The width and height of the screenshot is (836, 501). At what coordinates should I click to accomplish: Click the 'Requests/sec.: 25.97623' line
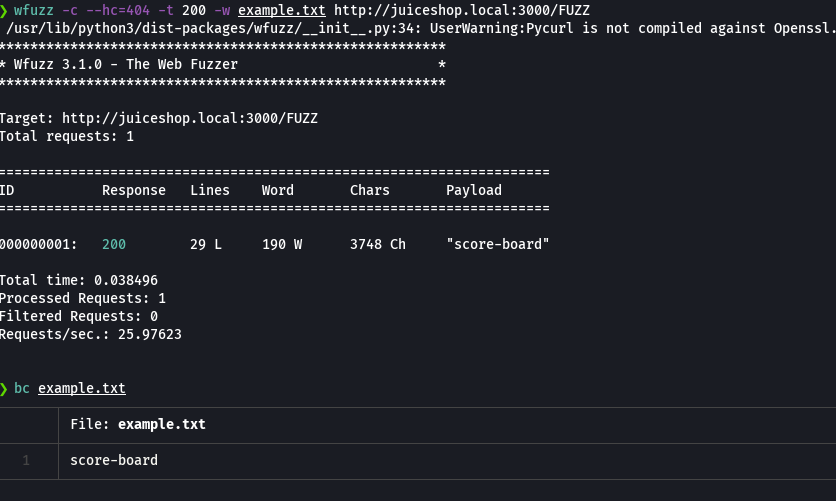(x=91, y=335)
